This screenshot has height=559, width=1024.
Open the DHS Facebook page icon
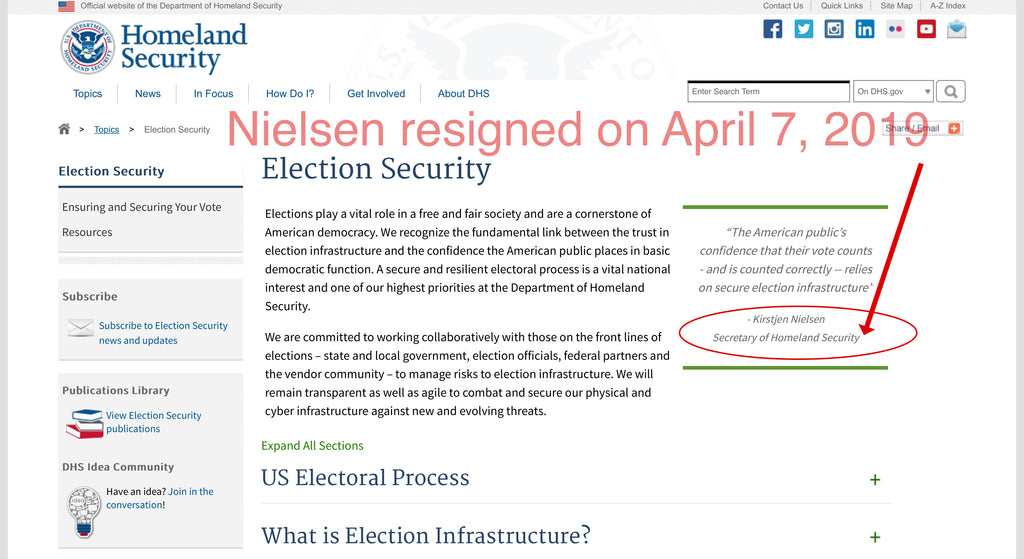point(773,29)
